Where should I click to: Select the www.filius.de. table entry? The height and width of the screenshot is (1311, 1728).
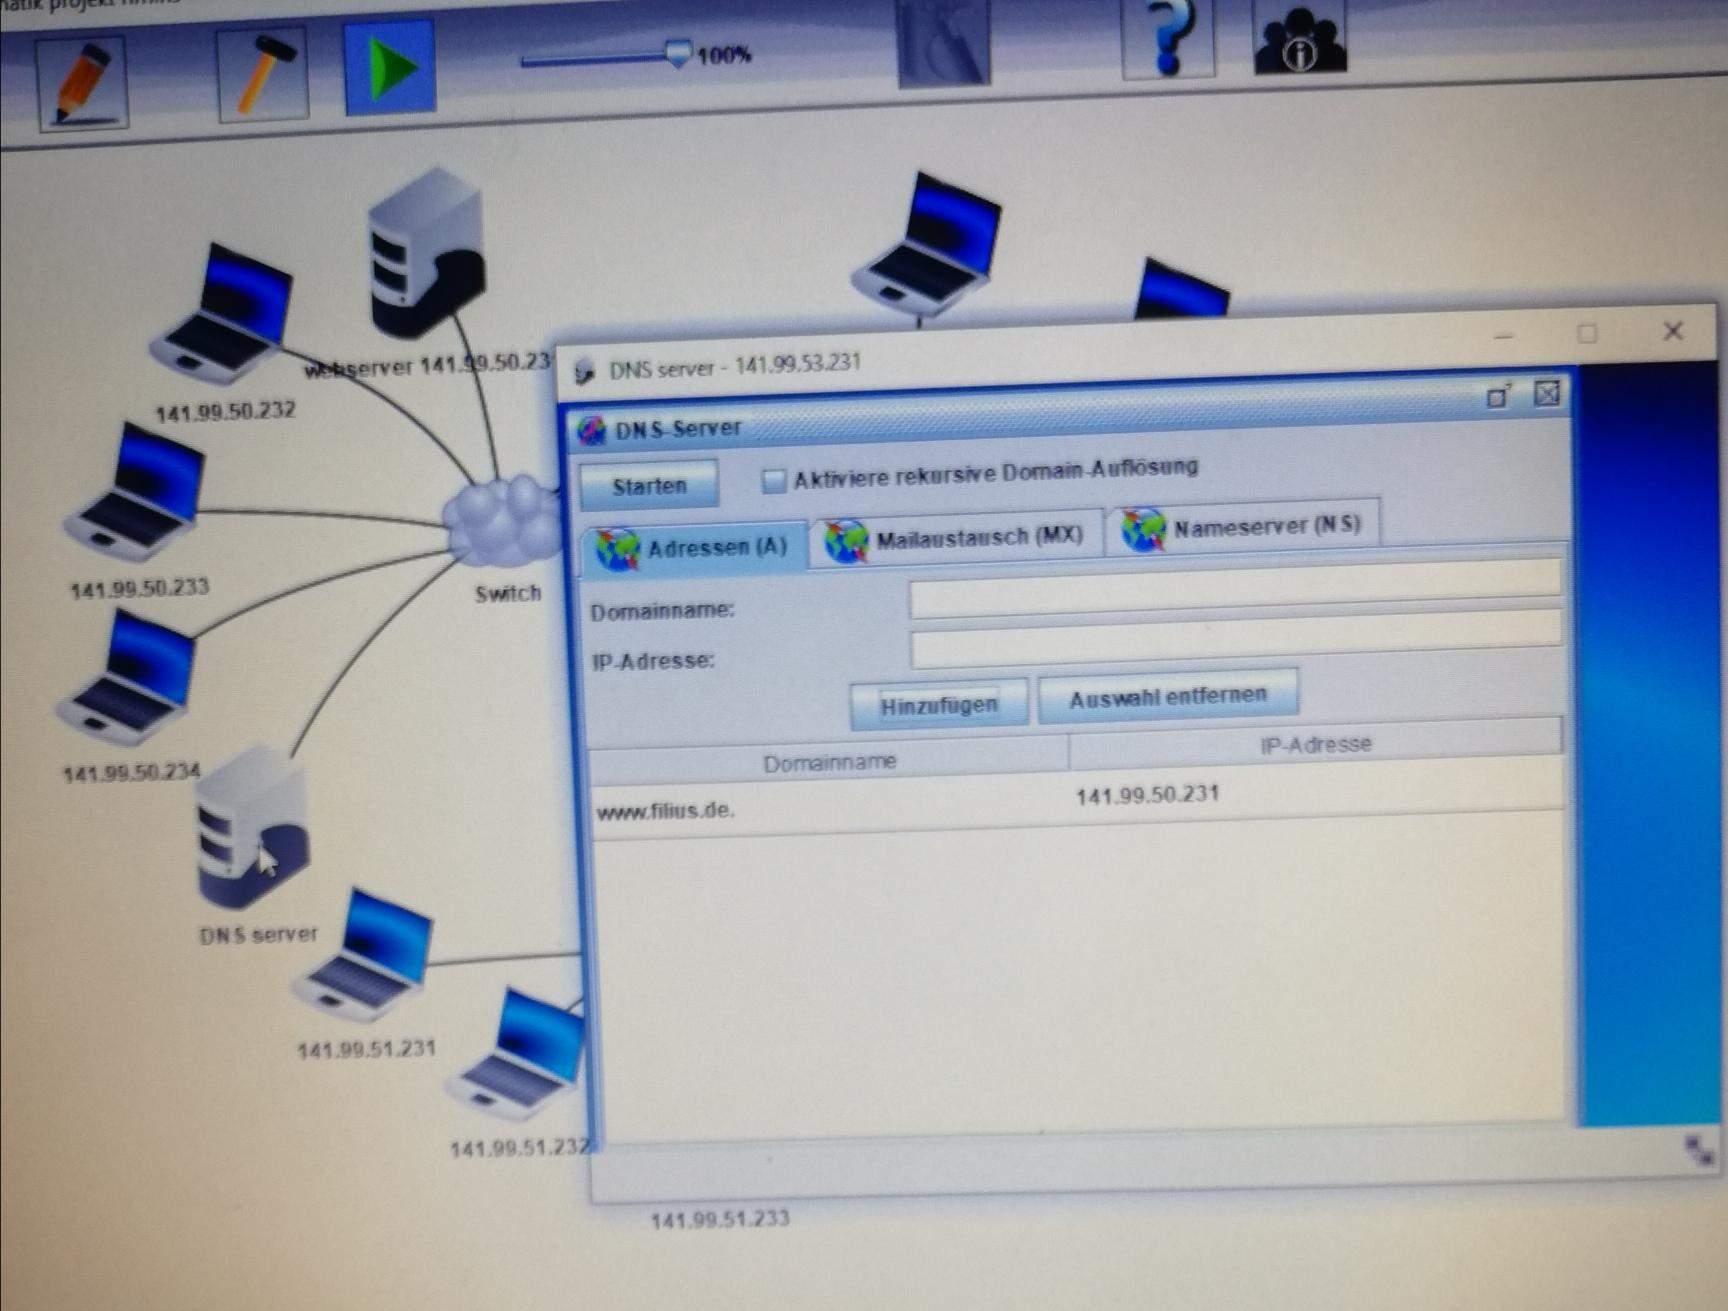666,811
